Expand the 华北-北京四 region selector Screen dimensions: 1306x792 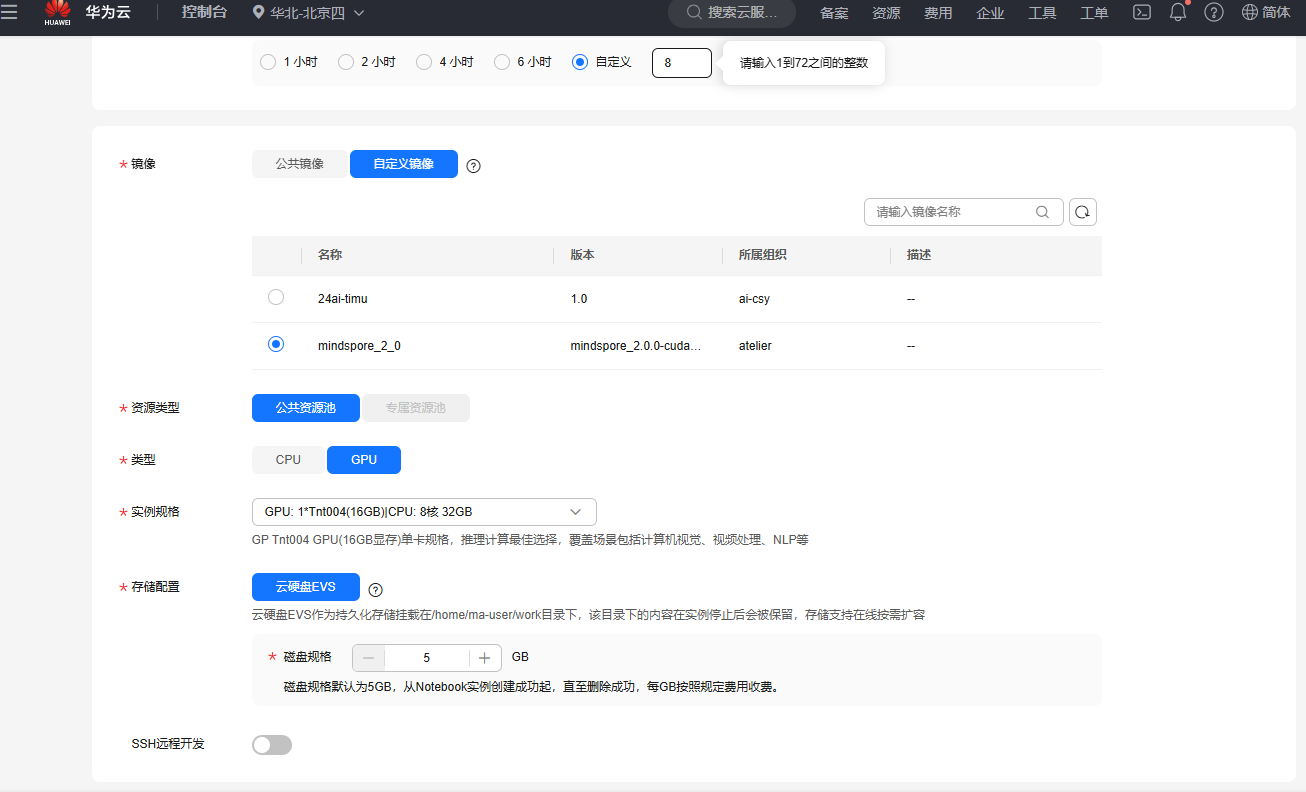pyautogui.click(x=308, y=13)
